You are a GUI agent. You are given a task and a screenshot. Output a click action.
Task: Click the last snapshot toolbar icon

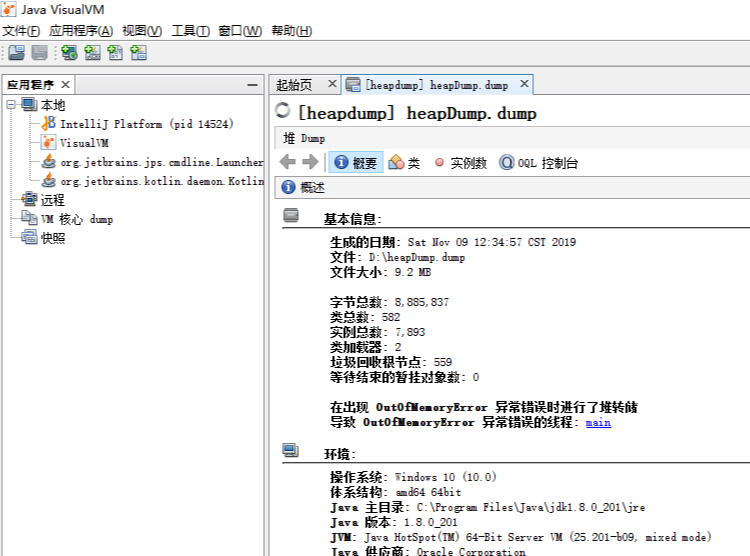click(139, 53)
